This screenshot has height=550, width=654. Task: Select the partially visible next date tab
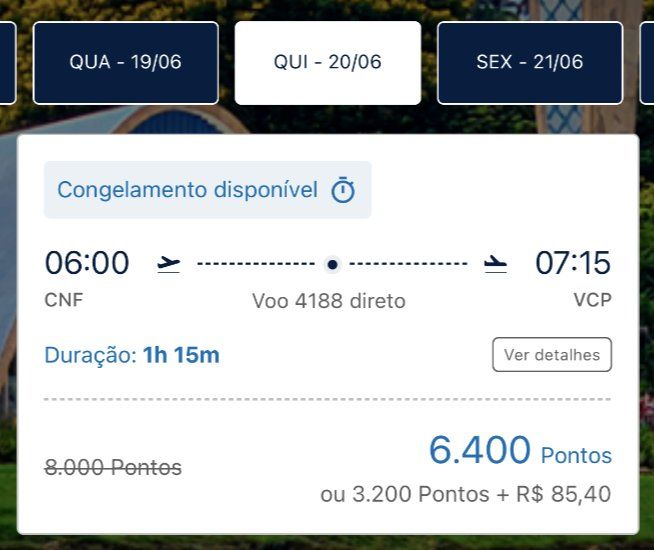(x=647, y=63)
